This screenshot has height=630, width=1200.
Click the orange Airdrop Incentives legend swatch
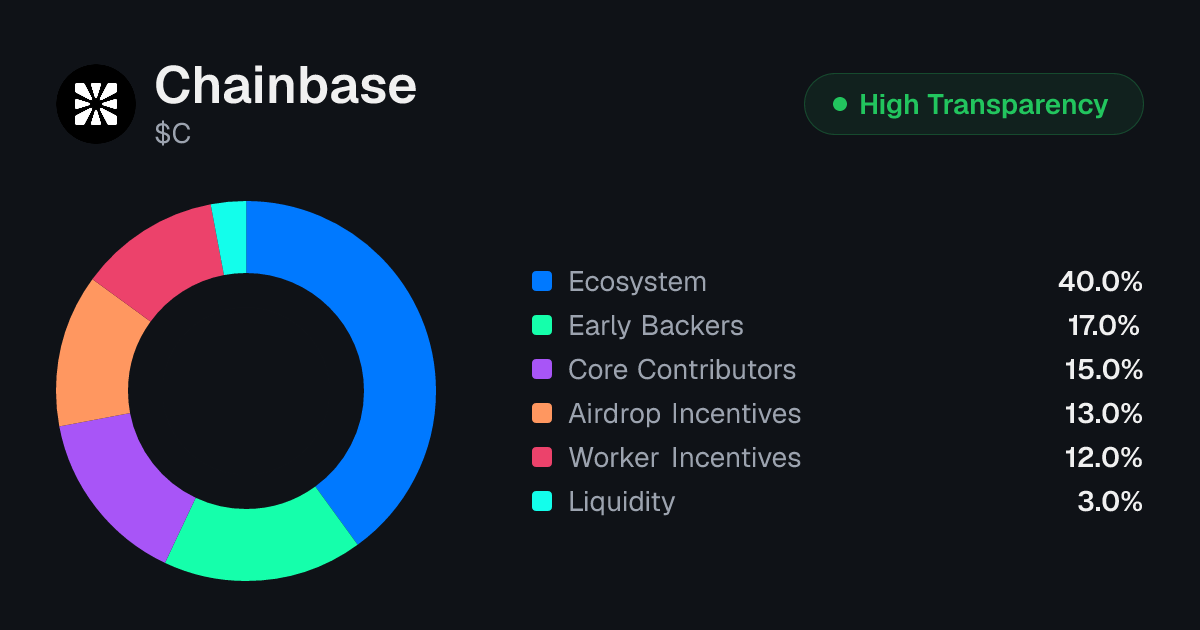tap(542, 414)
